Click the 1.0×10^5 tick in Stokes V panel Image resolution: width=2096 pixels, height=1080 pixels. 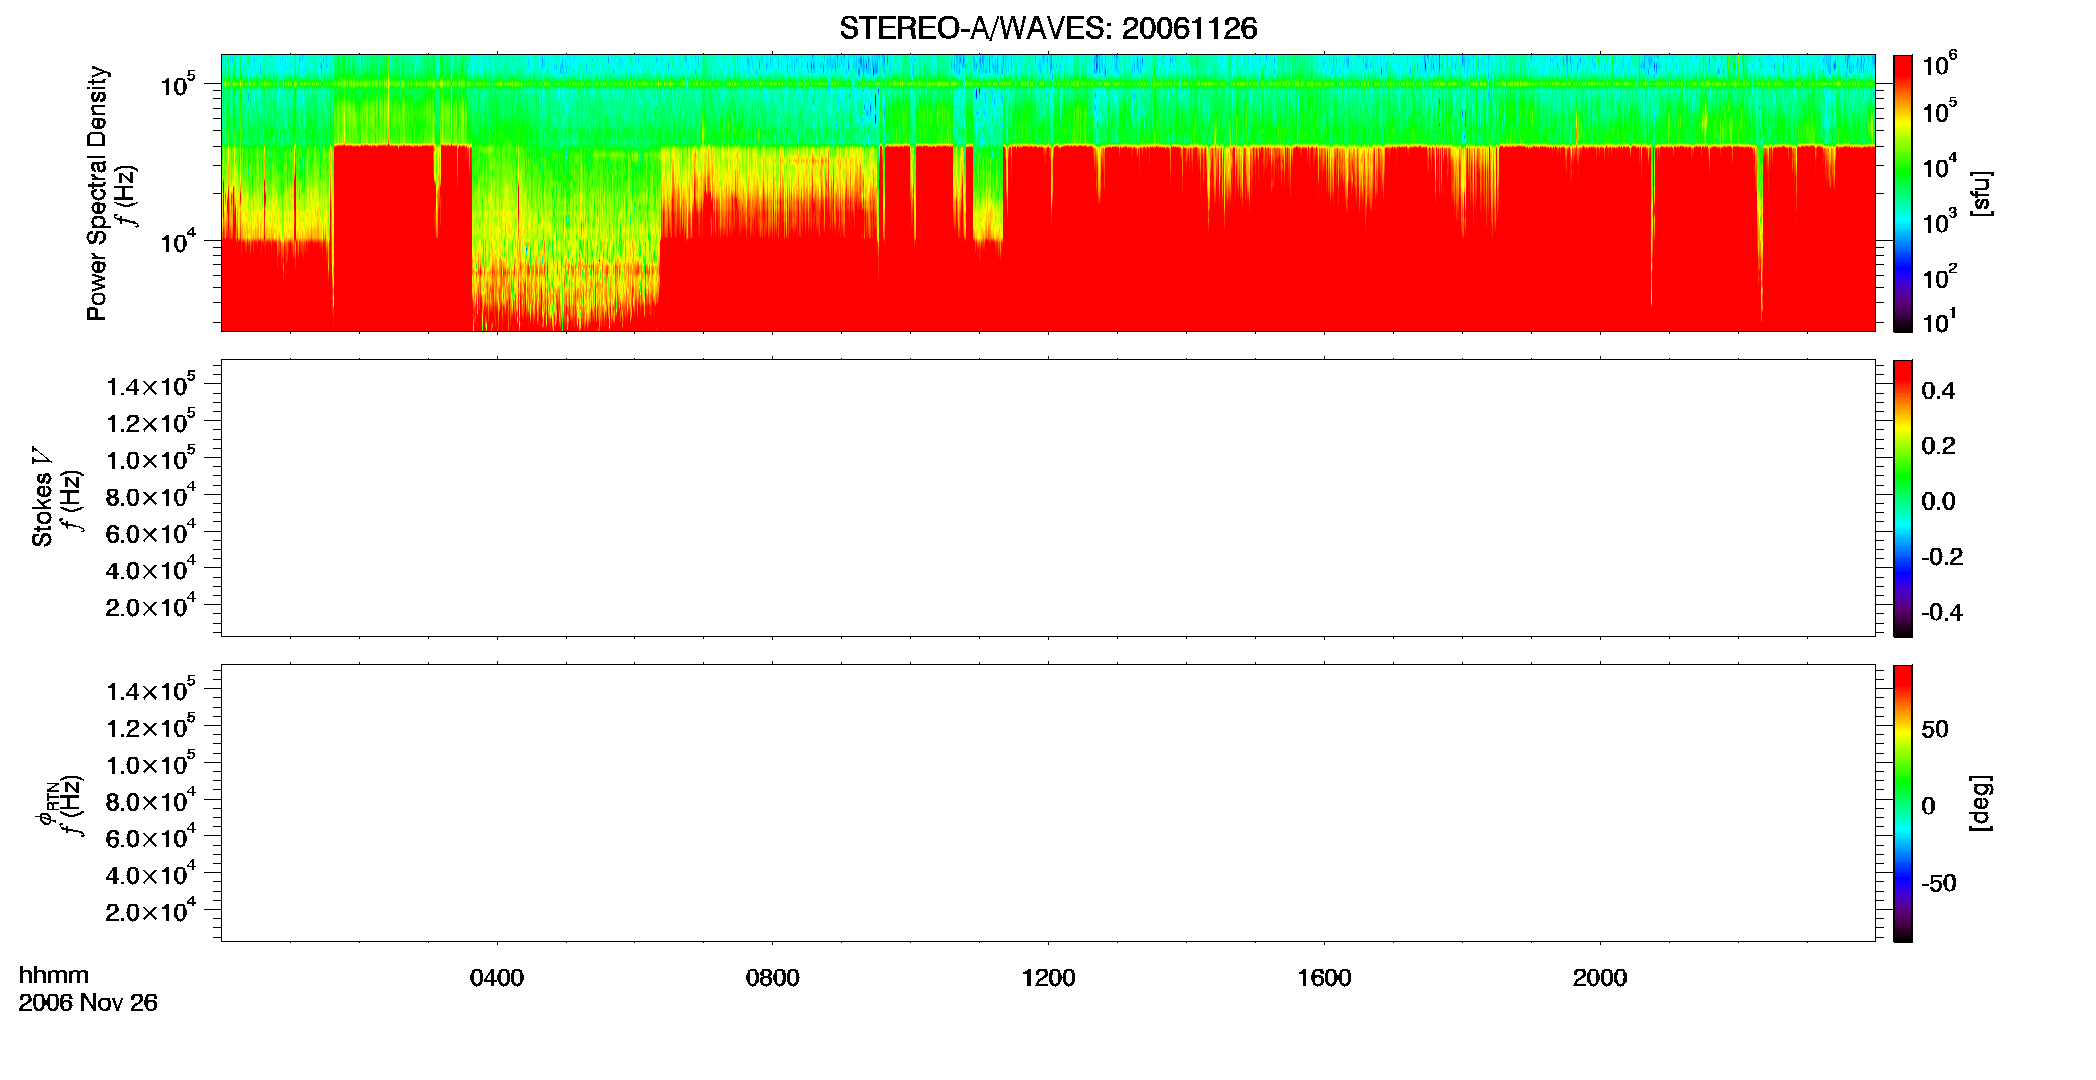(151, 459)
